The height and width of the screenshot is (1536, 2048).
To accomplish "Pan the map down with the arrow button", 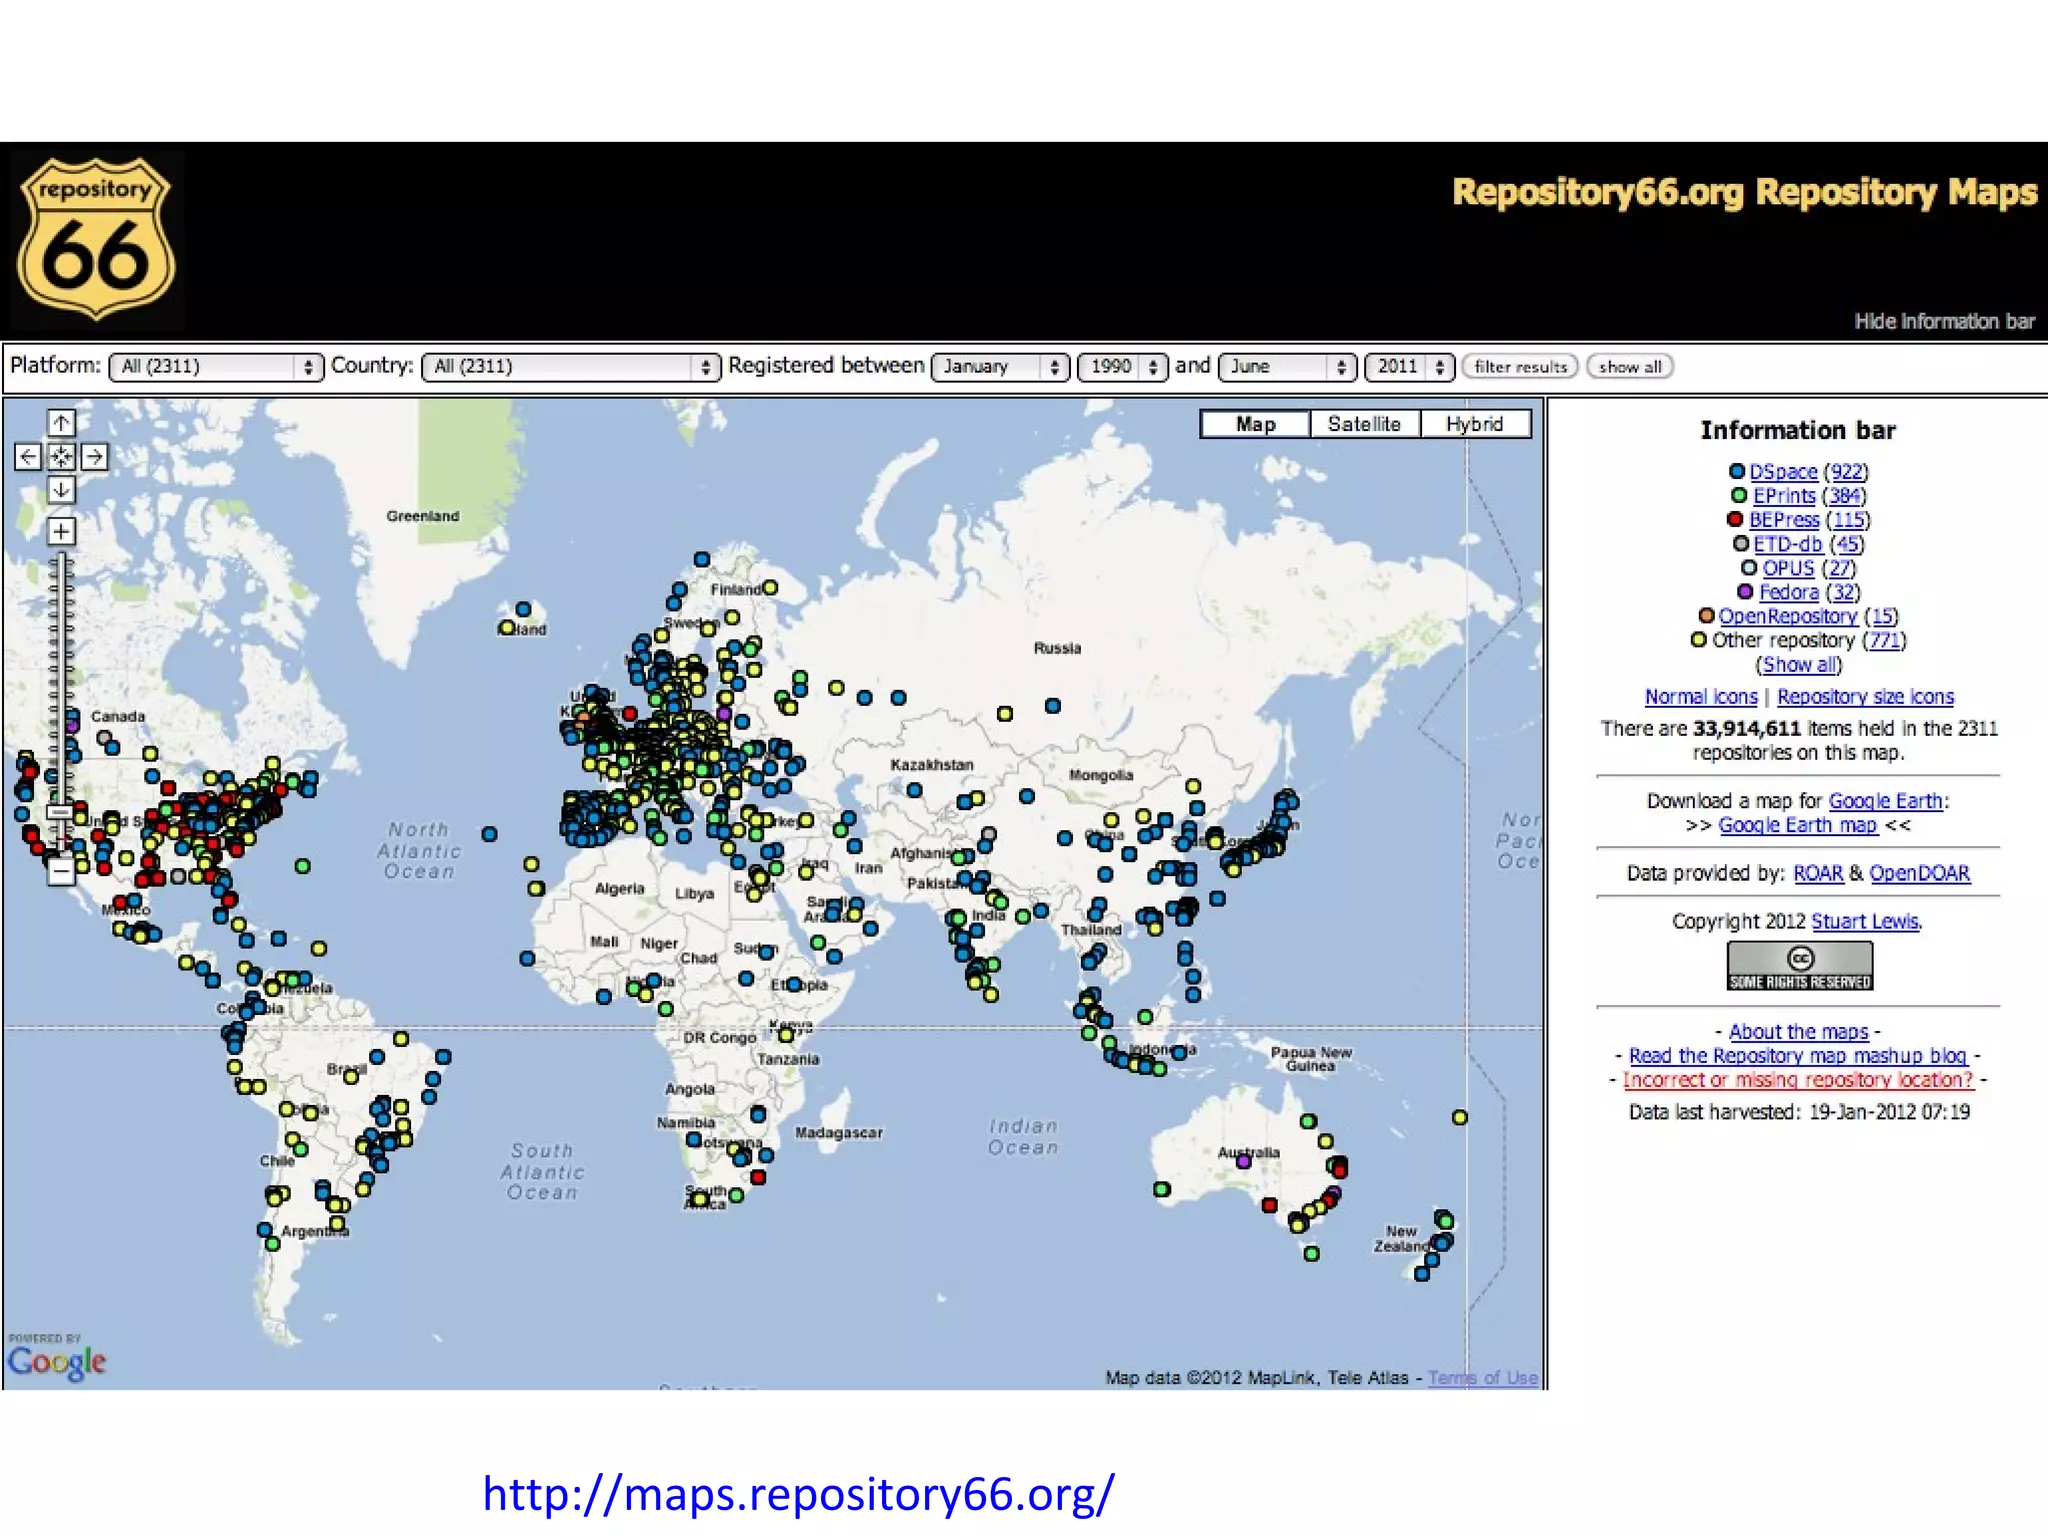I will (61, 490).
